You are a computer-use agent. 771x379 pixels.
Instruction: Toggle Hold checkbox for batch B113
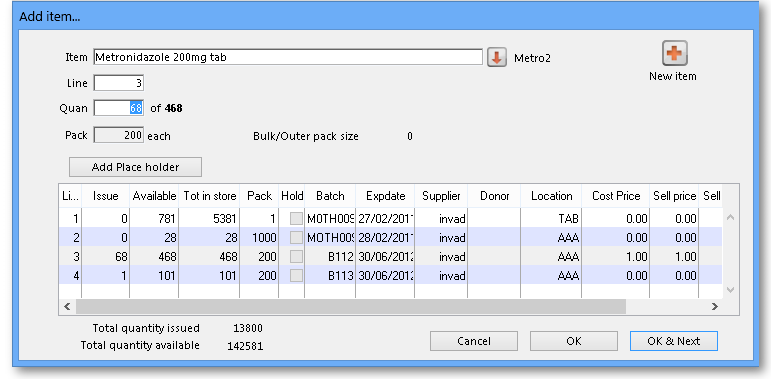[x=296, y=275]
